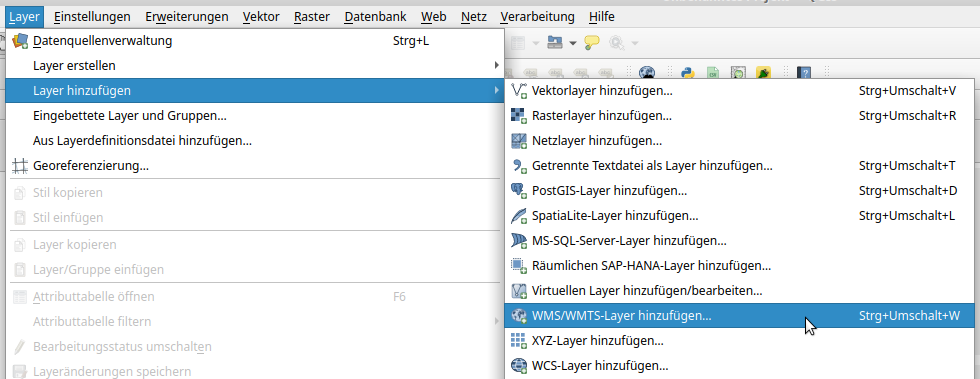
Task: Open the Einstellungen menu
Action: [92, 17]
